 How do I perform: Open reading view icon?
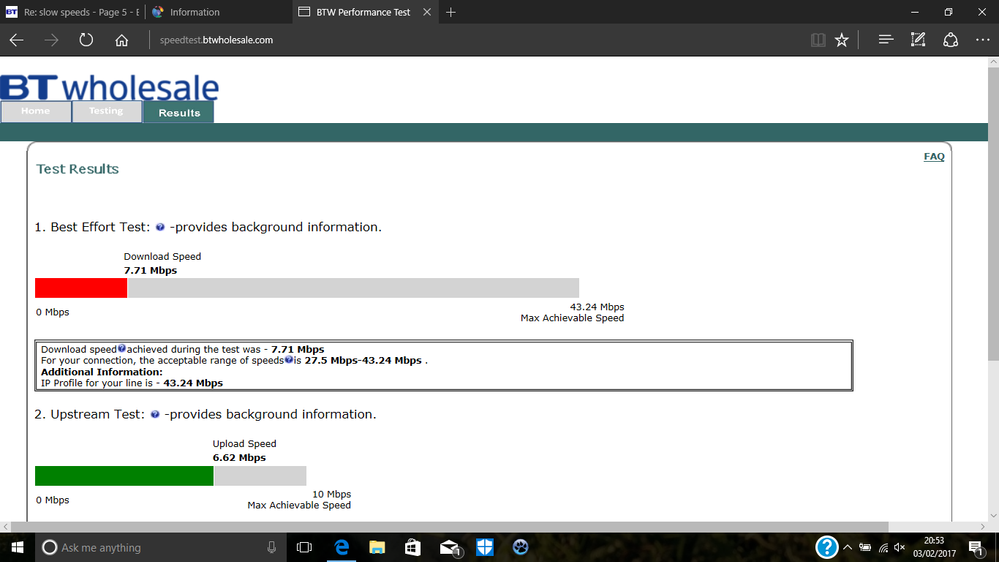[818, 40]
